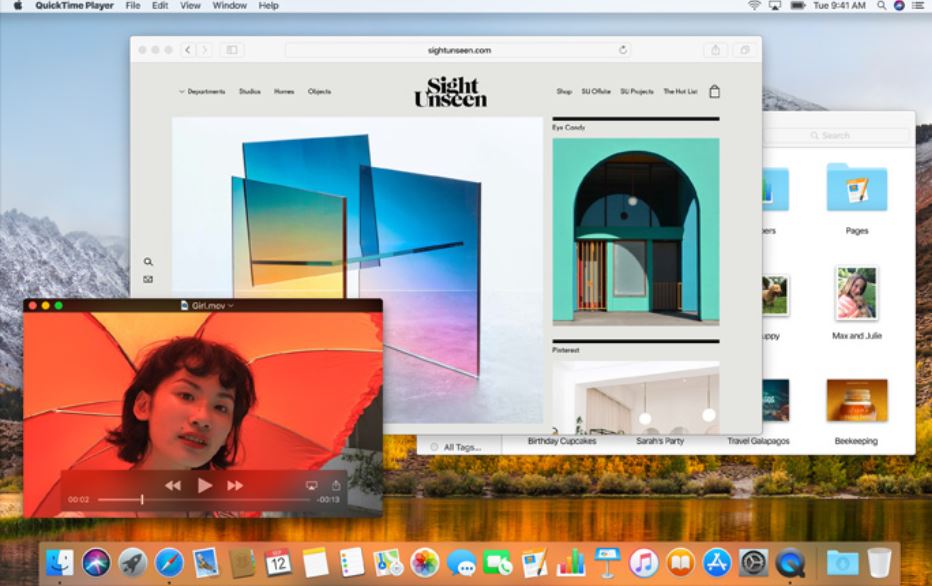The height and width of the screenshot is (586, 932).
Task: Reload the sightunseen.com page
Action: (x=622, y=50)
